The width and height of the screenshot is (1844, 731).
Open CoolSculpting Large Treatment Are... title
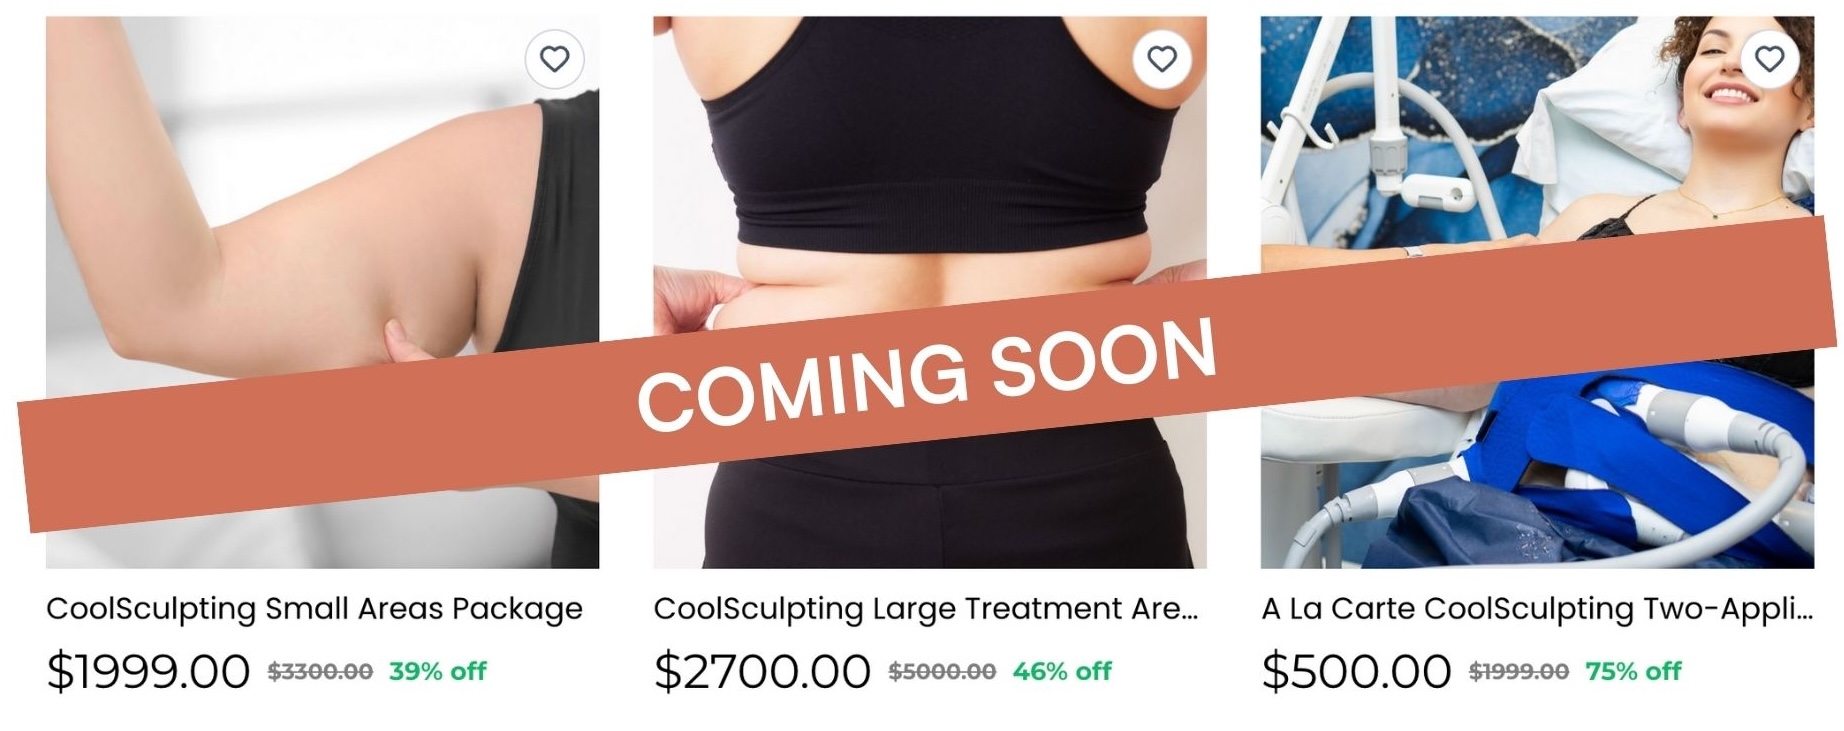click(x=926, y=609)
